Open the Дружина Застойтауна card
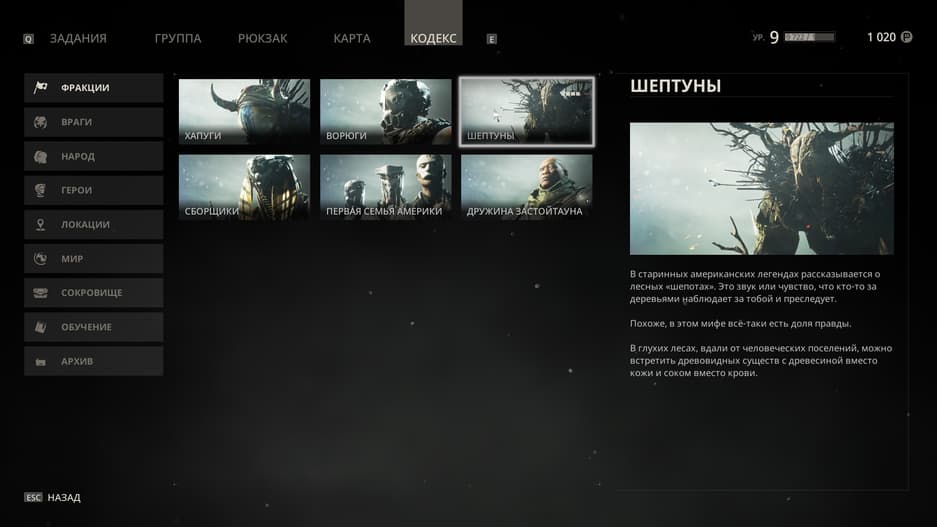The image size is (937, 527). 526,188
